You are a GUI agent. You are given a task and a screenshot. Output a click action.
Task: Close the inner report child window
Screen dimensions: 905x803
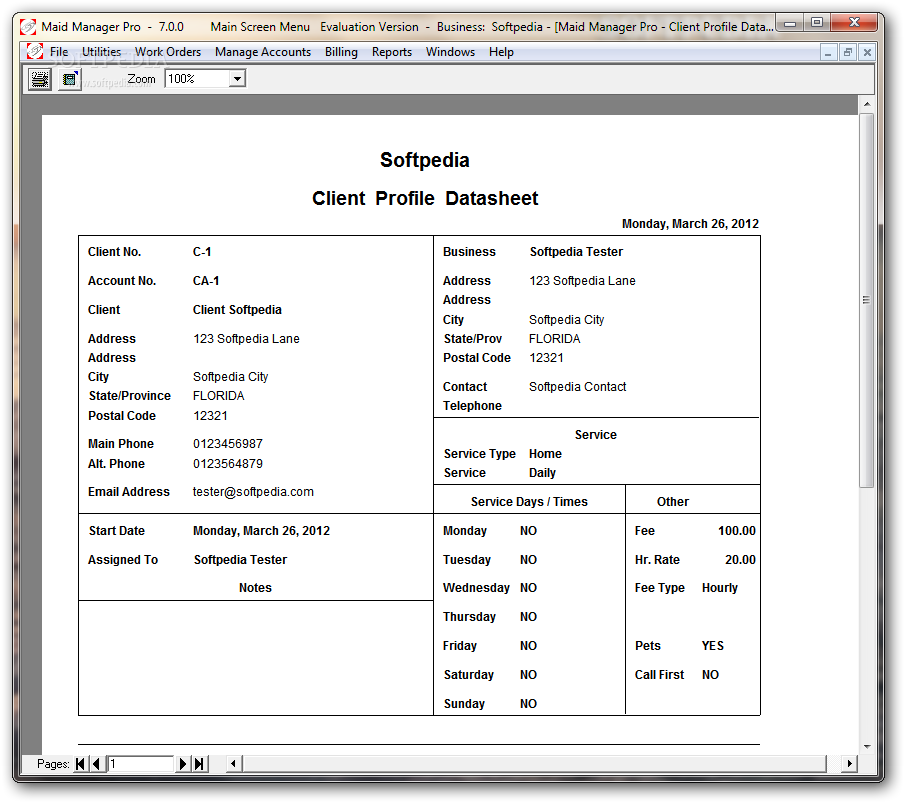click(867, 53)
